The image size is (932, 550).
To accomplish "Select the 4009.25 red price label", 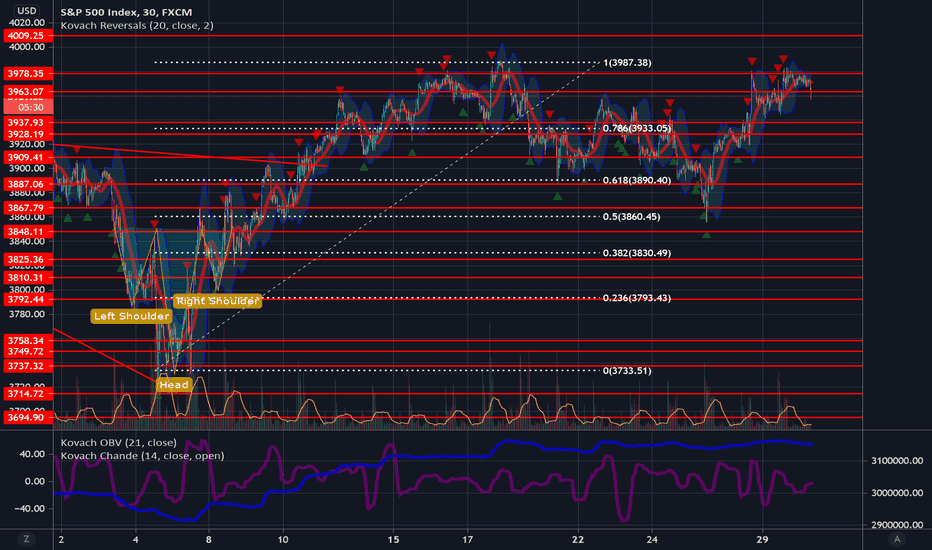I will point(28,36).
